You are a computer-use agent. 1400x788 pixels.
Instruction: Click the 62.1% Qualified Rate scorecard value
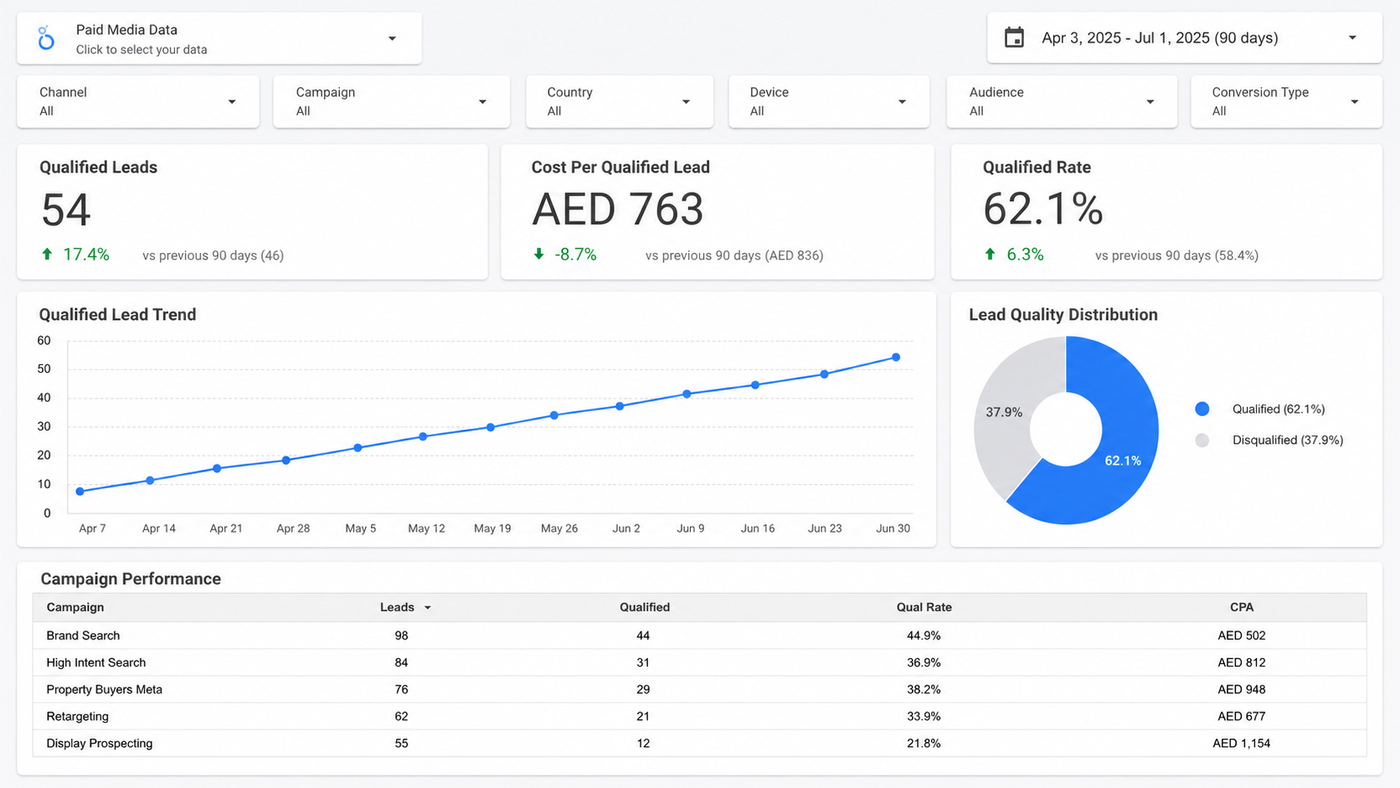click(1043, 210)
